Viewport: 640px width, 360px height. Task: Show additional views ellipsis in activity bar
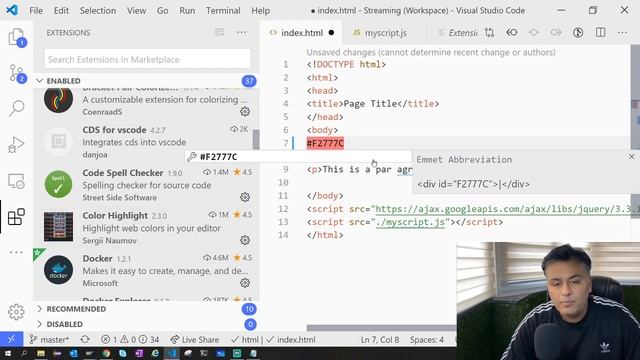tap(16, 252)
